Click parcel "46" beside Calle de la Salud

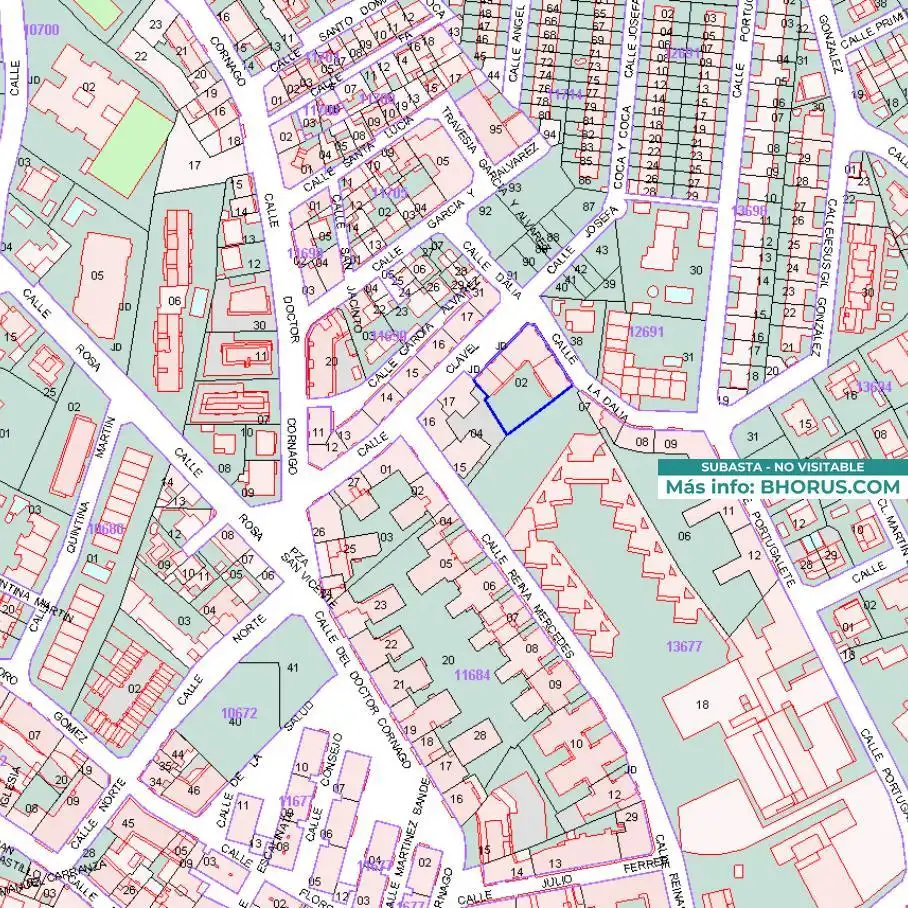pyautogui.click(x=193, y=790)
